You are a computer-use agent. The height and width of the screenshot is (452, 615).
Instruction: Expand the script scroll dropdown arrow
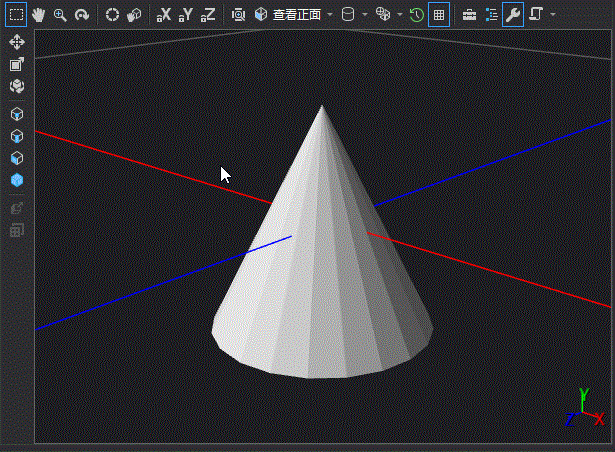tap(553, 15)
